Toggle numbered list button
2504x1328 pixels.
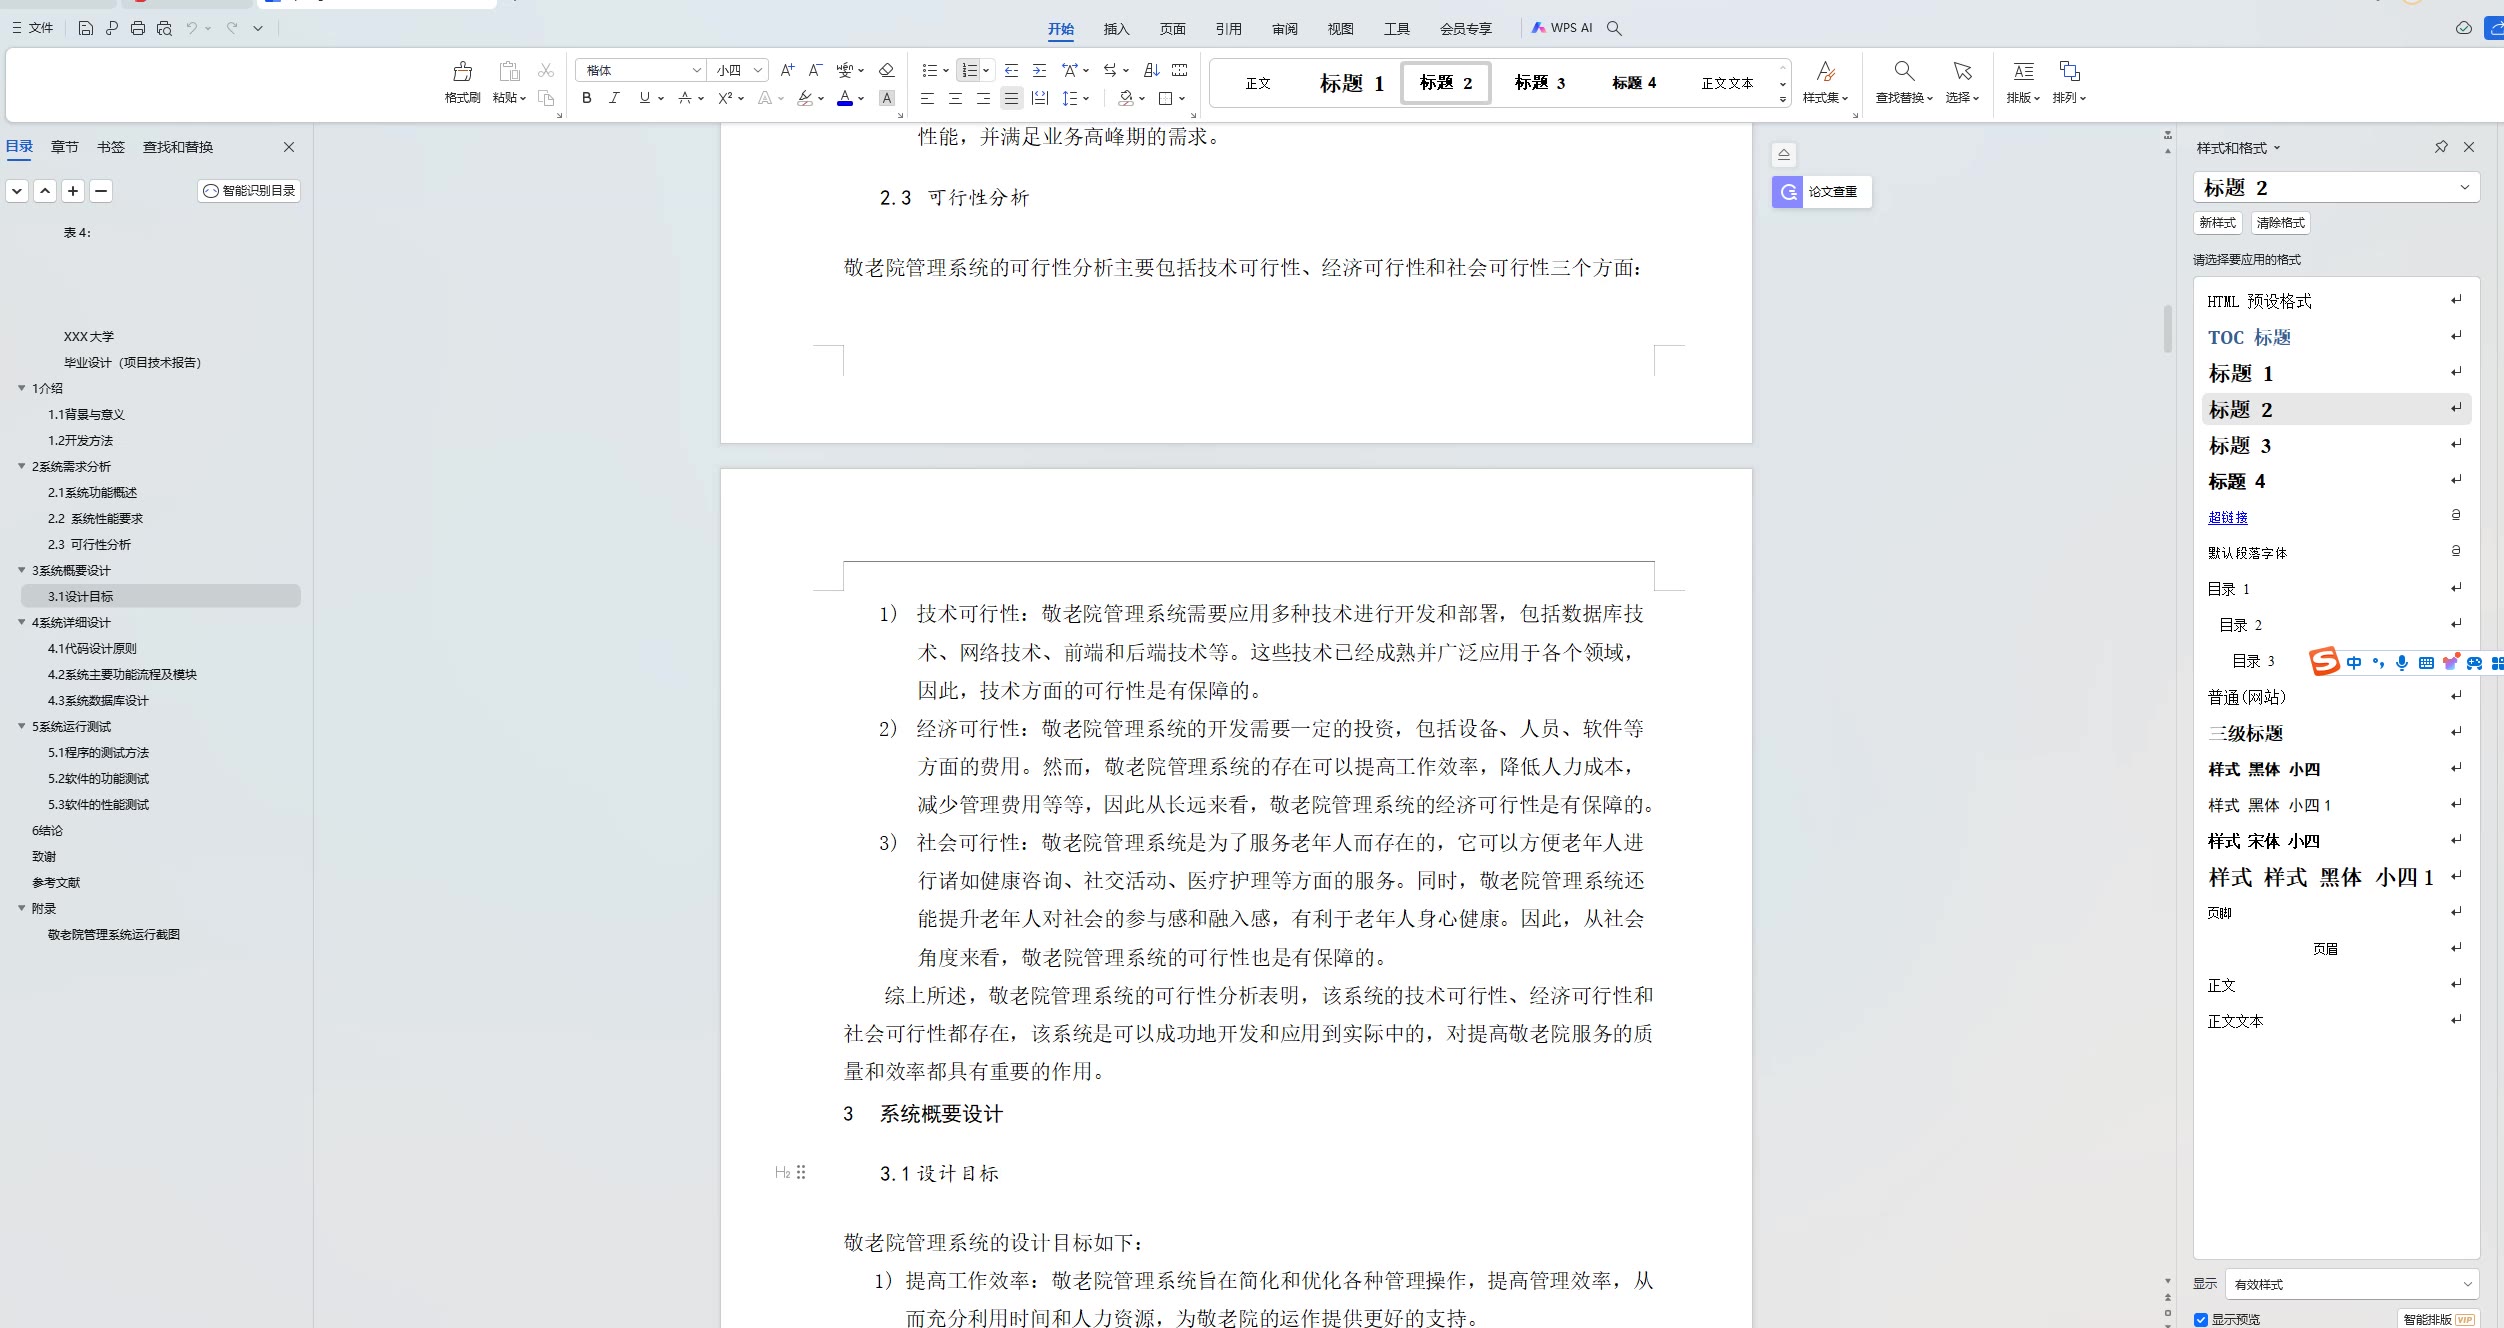[969, 70]
